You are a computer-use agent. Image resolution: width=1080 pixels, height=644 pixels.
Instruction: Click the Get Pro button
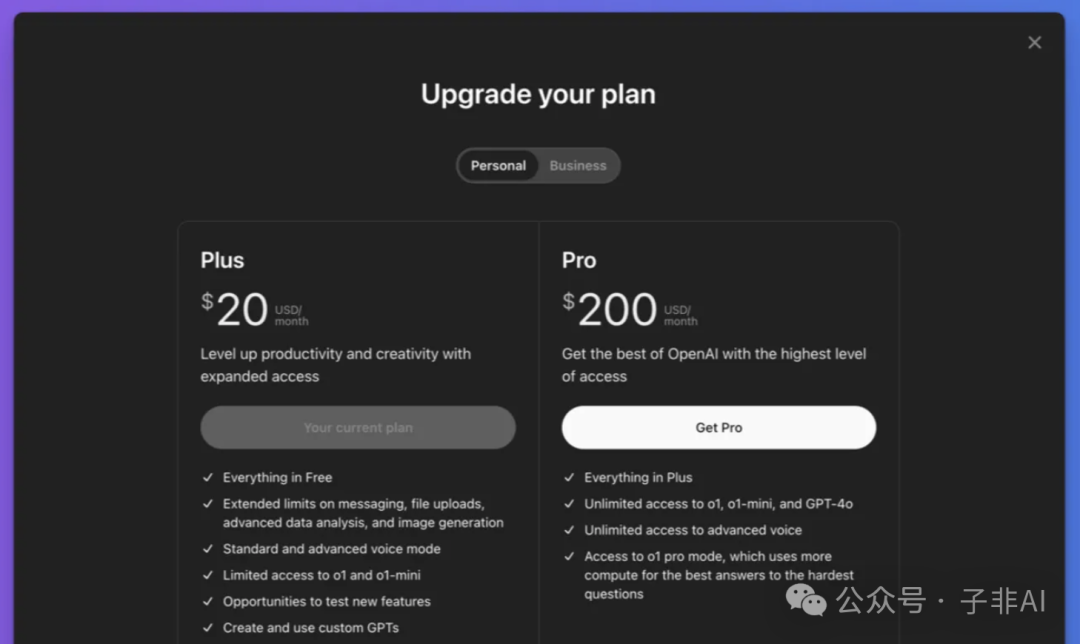(719, 428)
